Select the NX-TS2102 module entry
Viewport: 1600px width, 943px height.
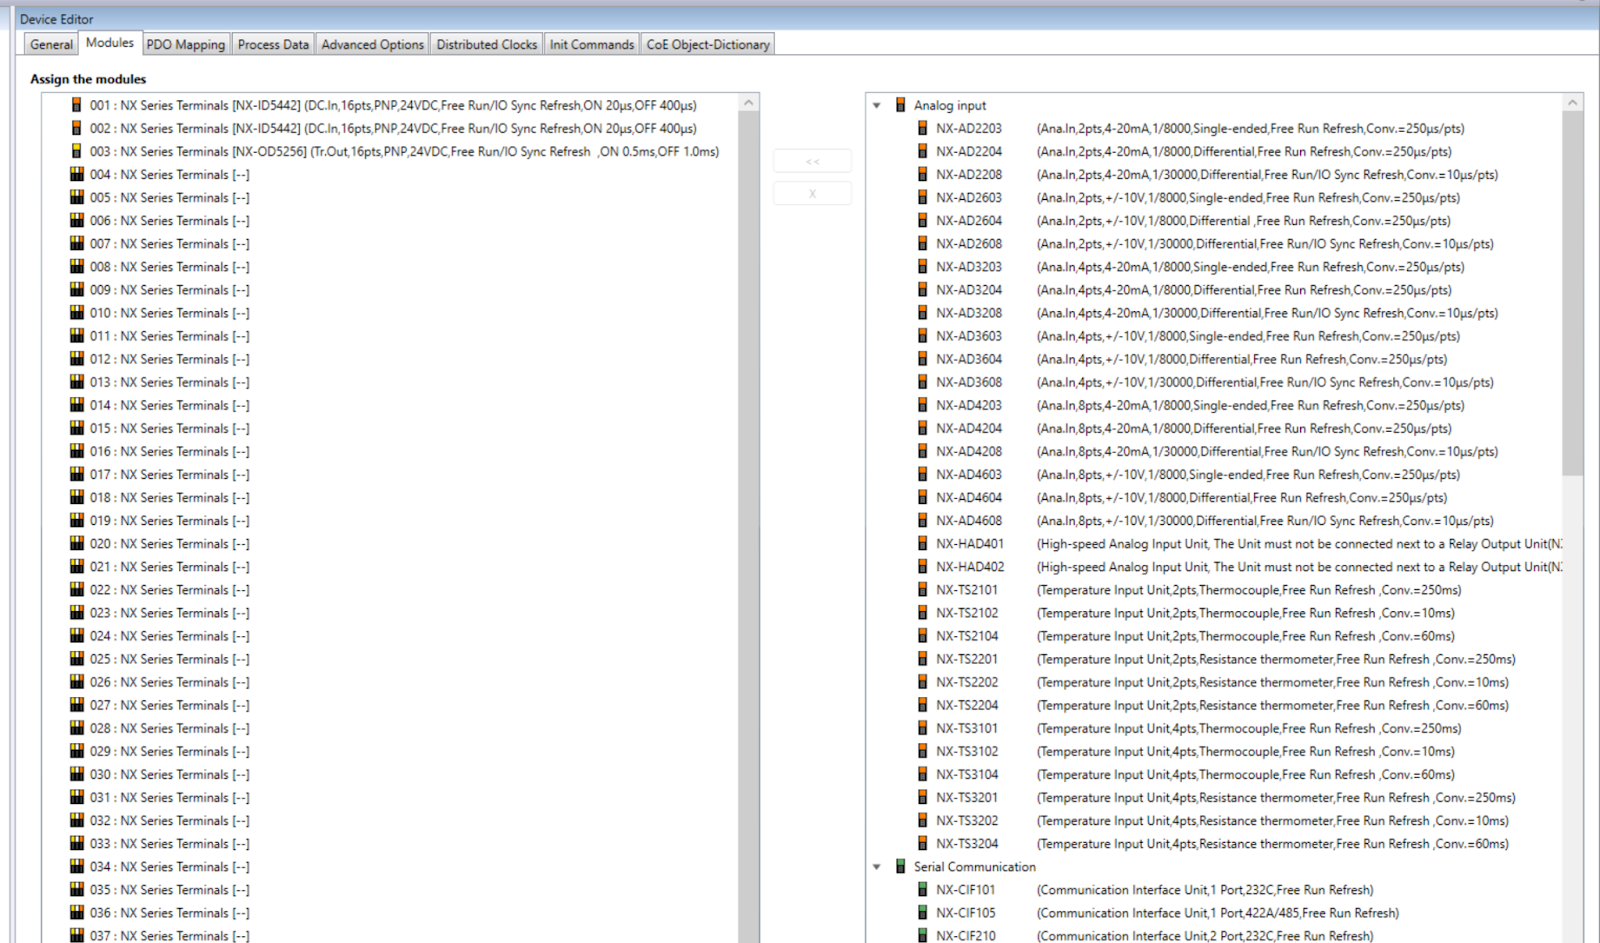1195,613
